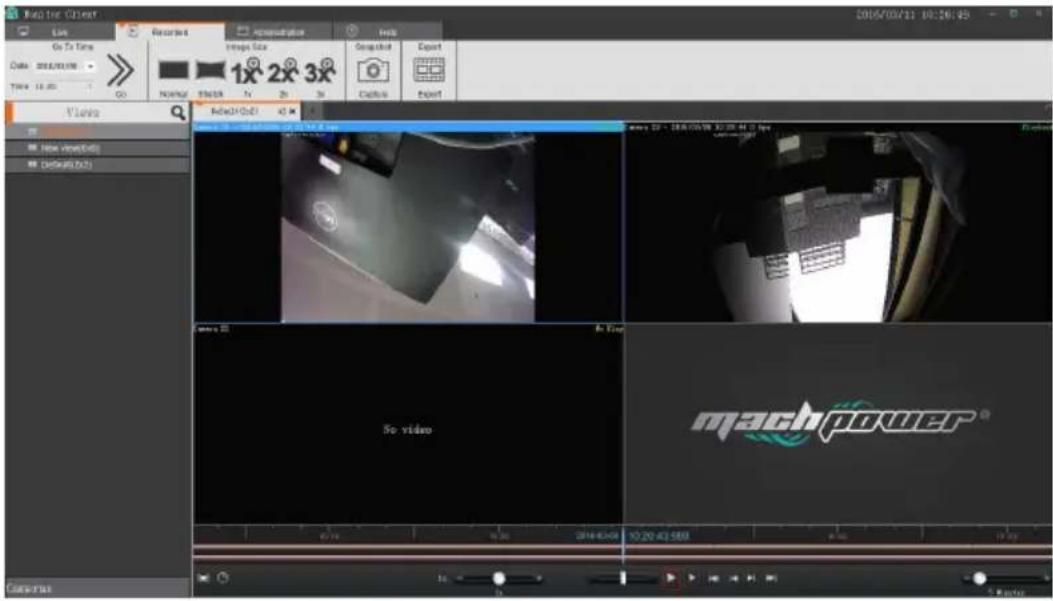Click the unhighlighted play arrow button
This screenshot has width=1053, height=601.
click(x=692, y=578)
